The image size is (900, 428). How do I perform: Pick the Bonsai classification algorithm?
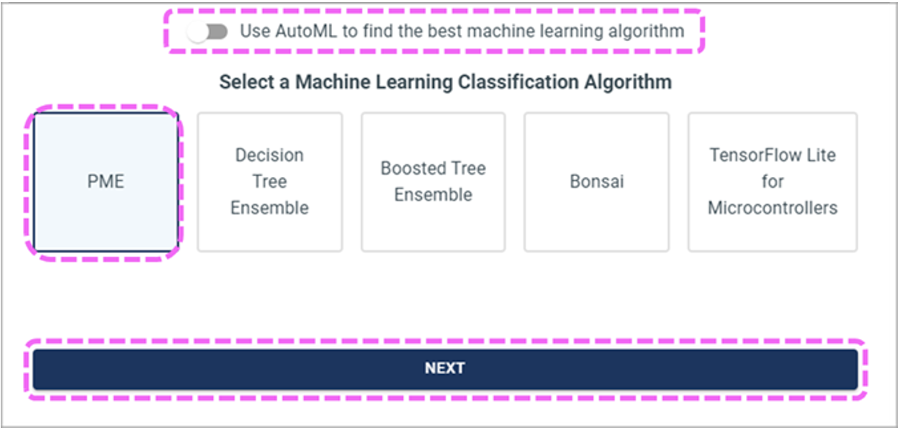pyautogui.click(x=596, y=182)
